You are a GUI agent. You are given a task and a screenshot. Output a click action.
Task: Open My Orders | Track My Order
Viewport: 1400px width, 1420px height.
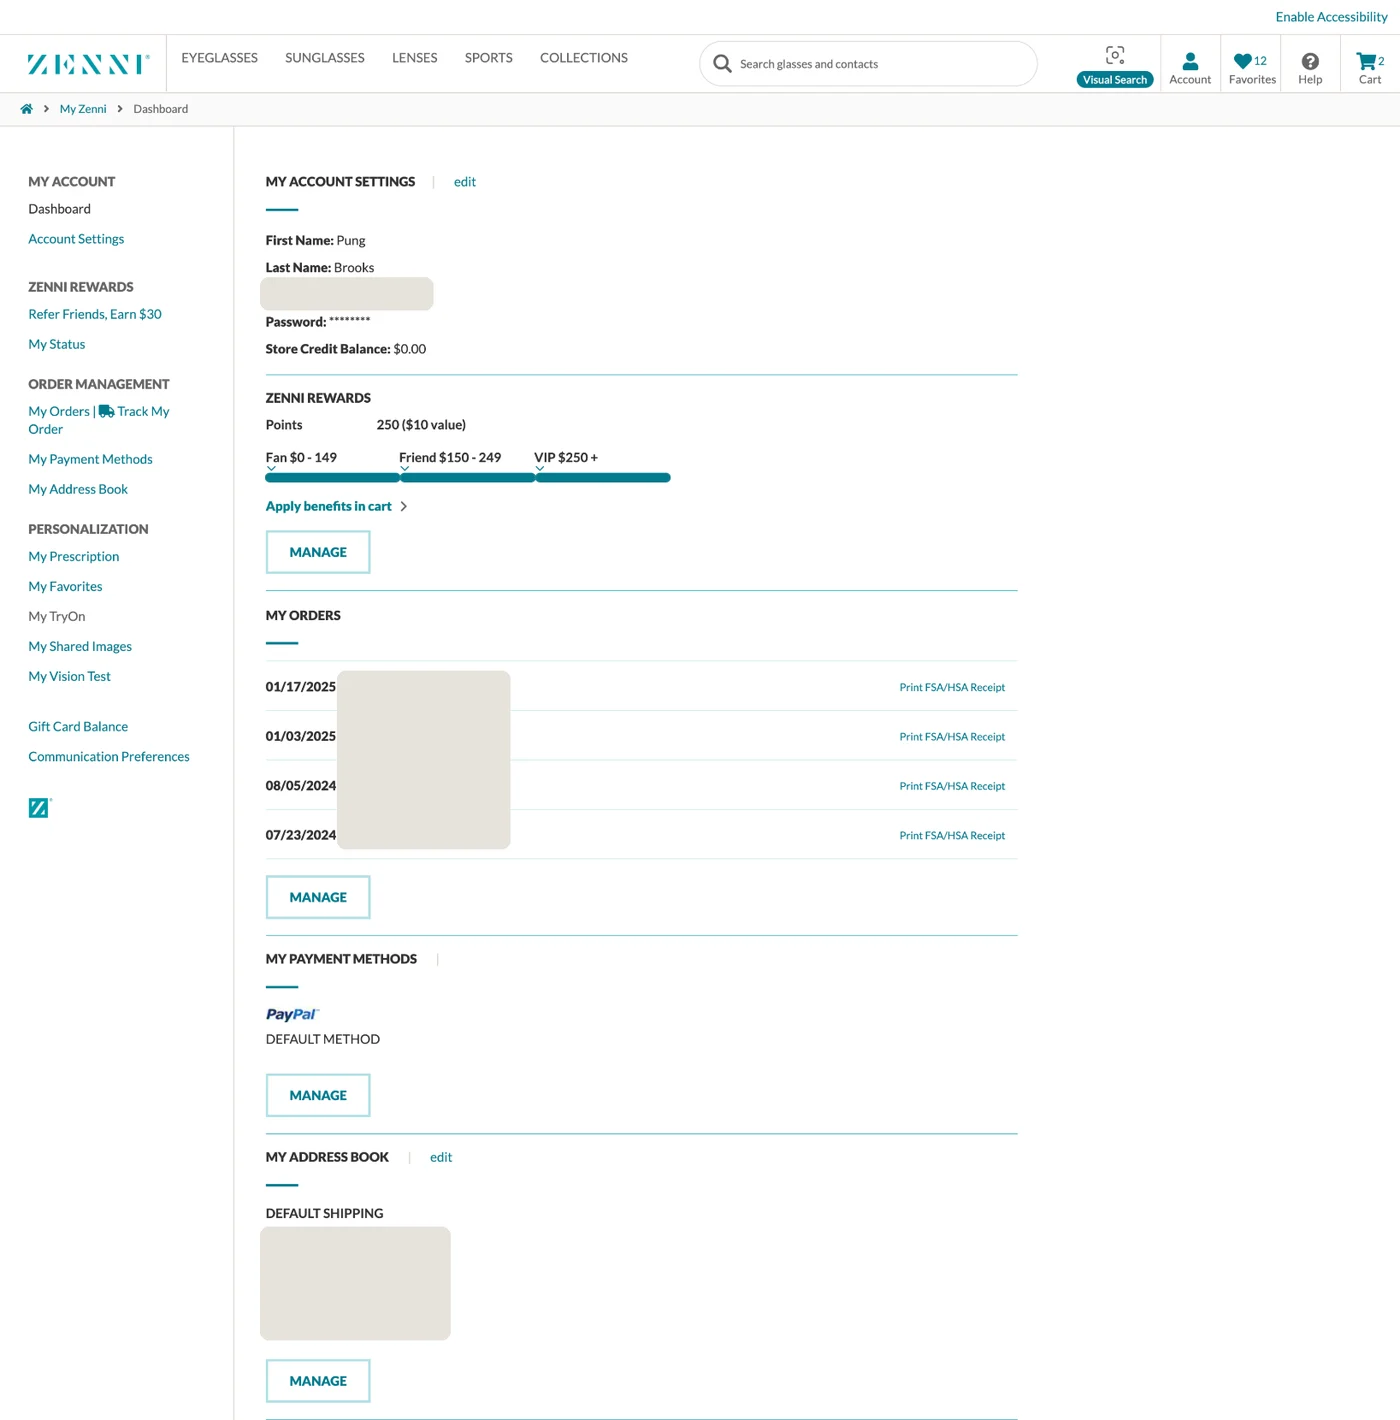99,420
